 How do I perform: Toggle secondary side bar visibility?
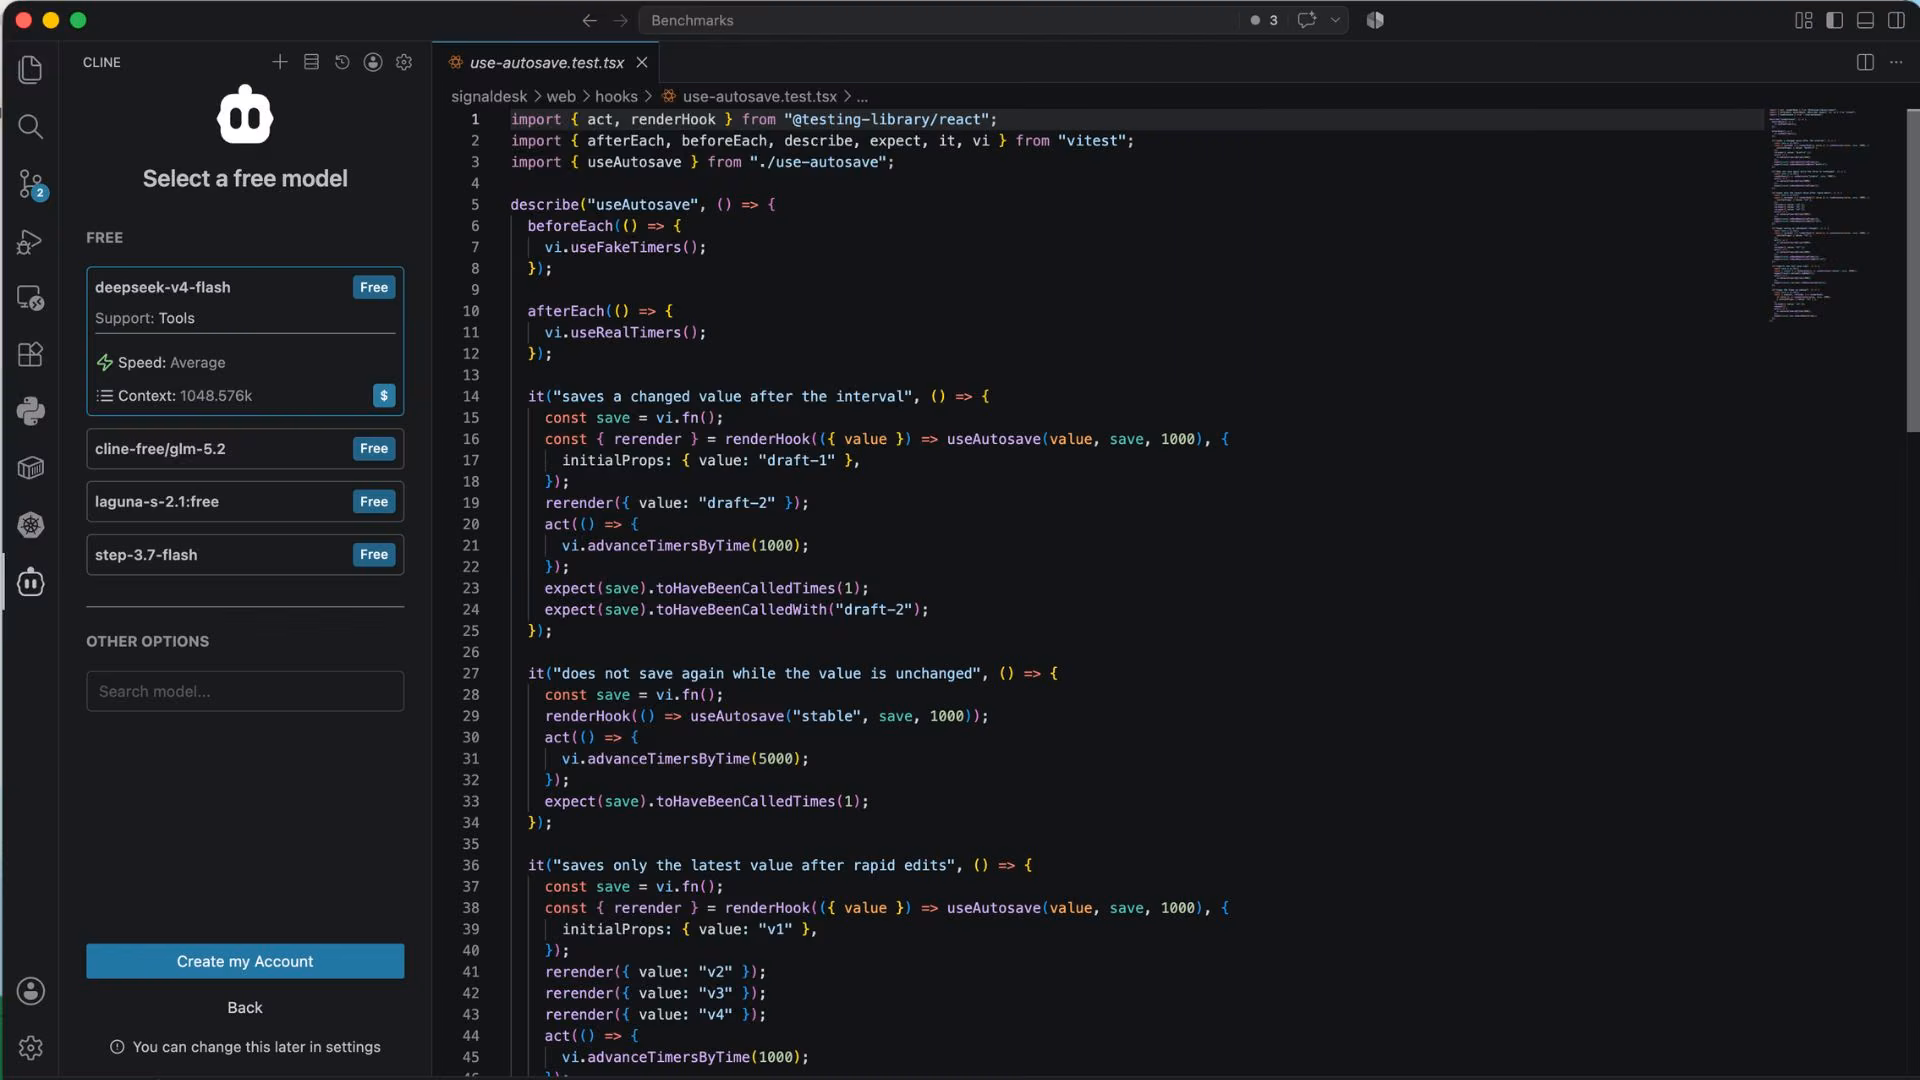click(x=1896, y=20)
